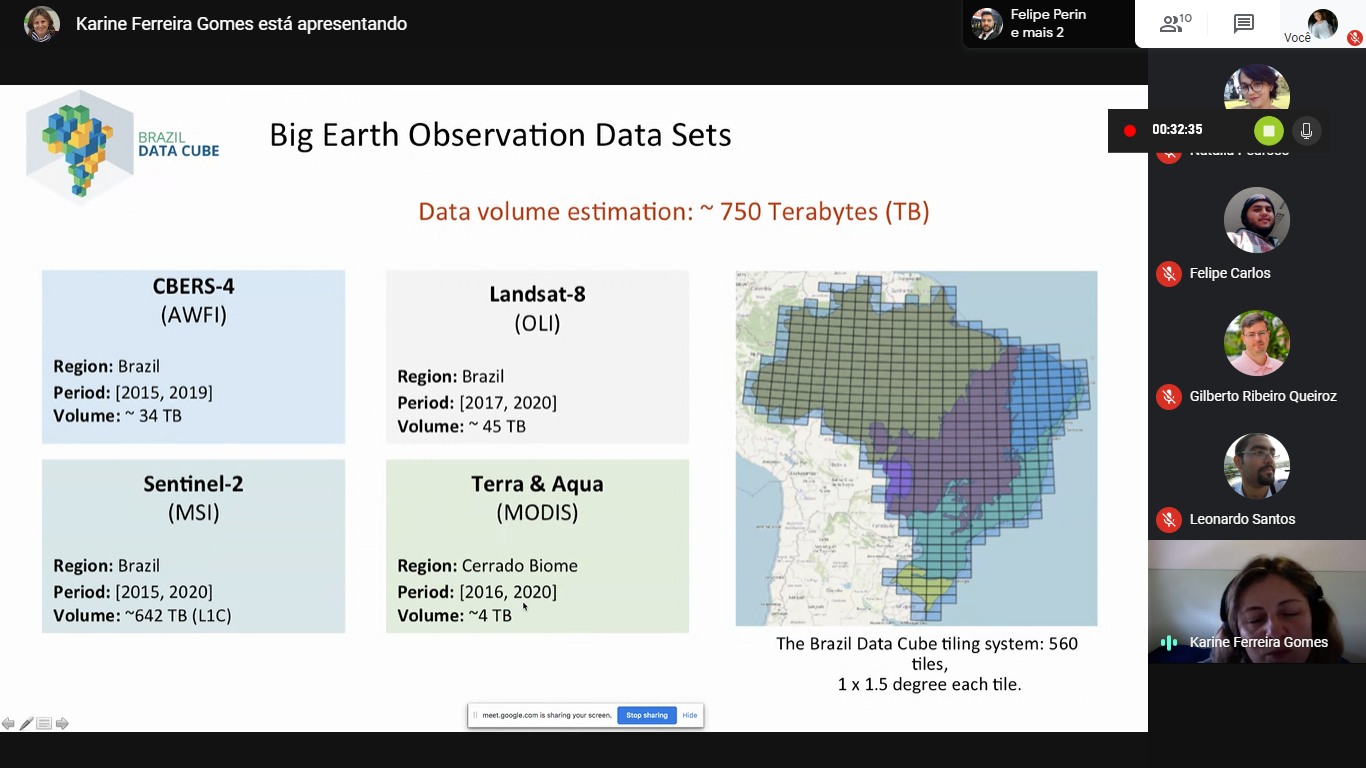Click Felipe Perin e mais 2 tile

click(x=1049, y=24)
